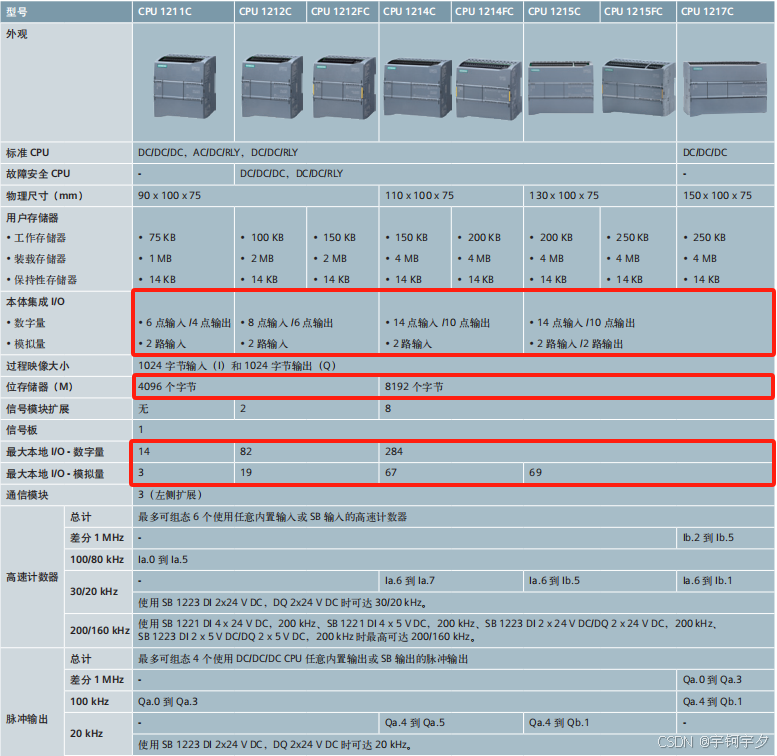Click the CPU 1212C product image
This screenshot has height=756, width=777.
point(272,86)
